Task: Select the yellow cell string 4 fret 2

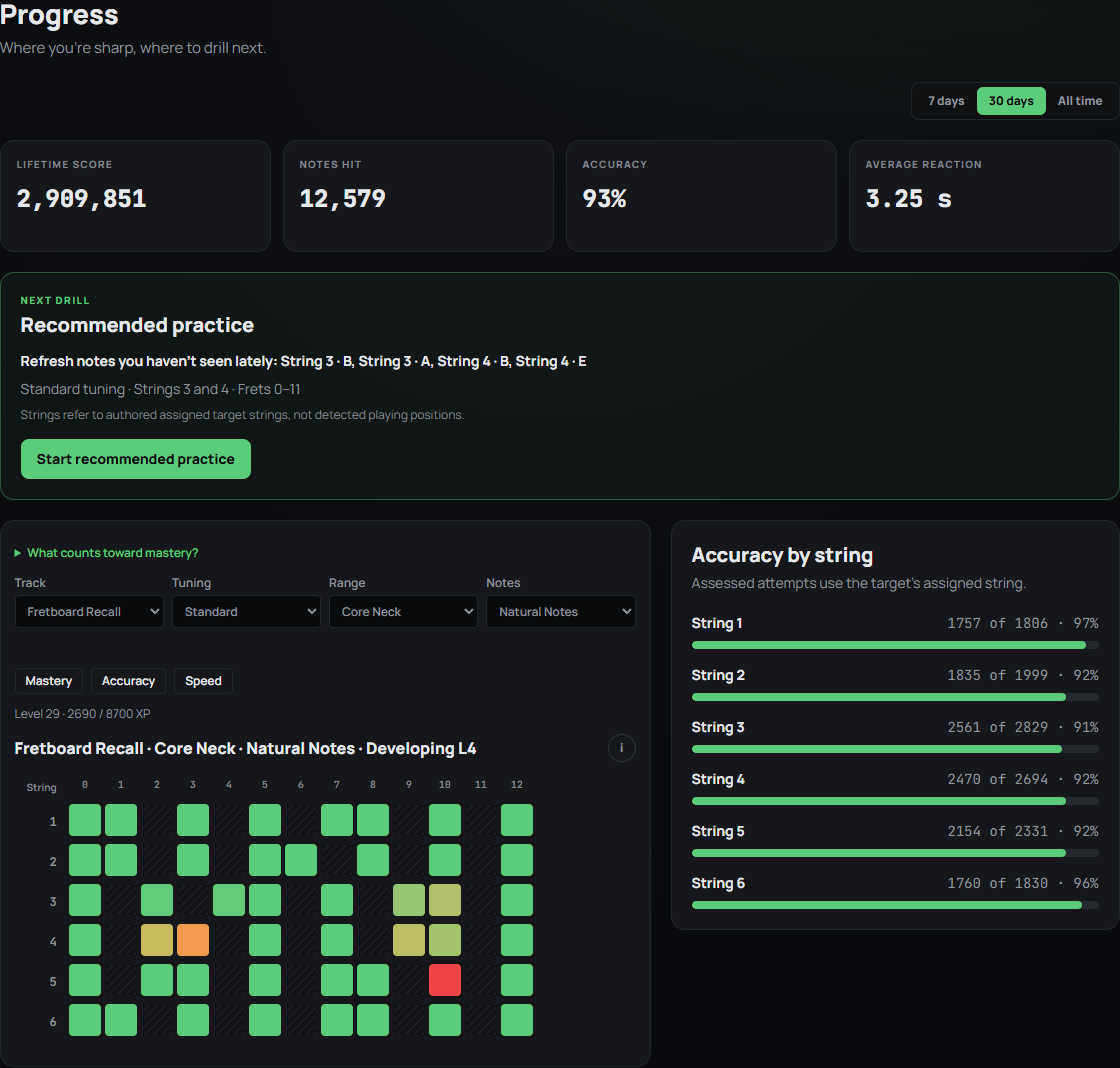Action: pos(157,940)
